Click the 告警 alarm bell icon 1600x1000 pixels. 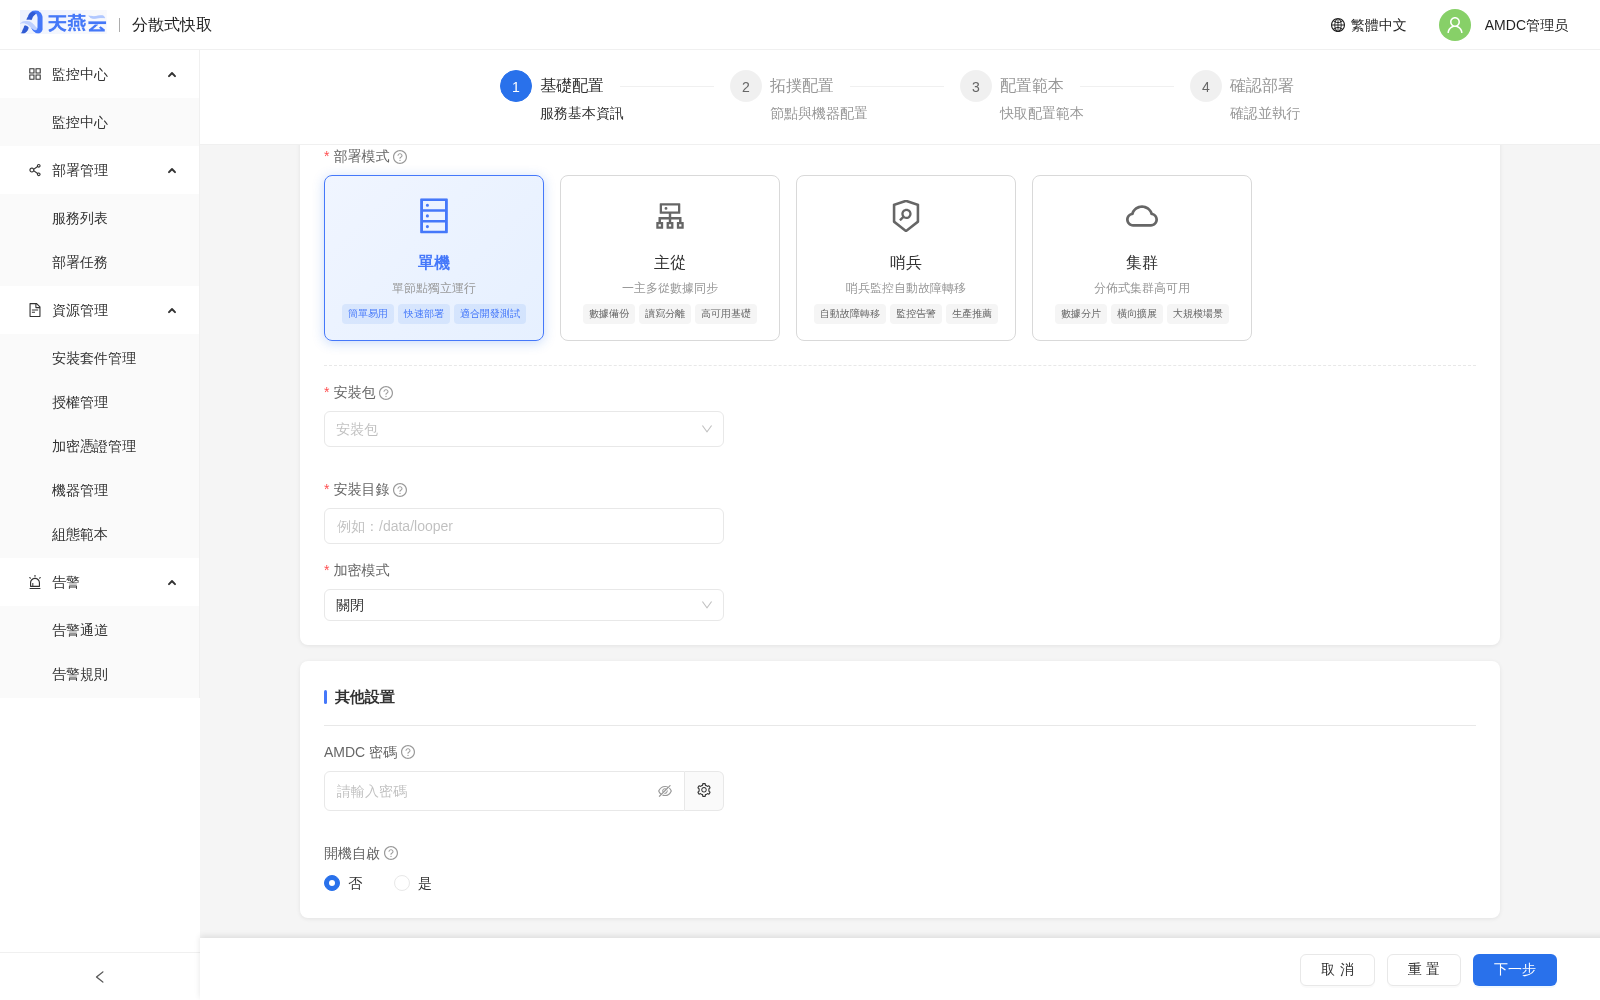pyautogui.click(x=35, y=582)
